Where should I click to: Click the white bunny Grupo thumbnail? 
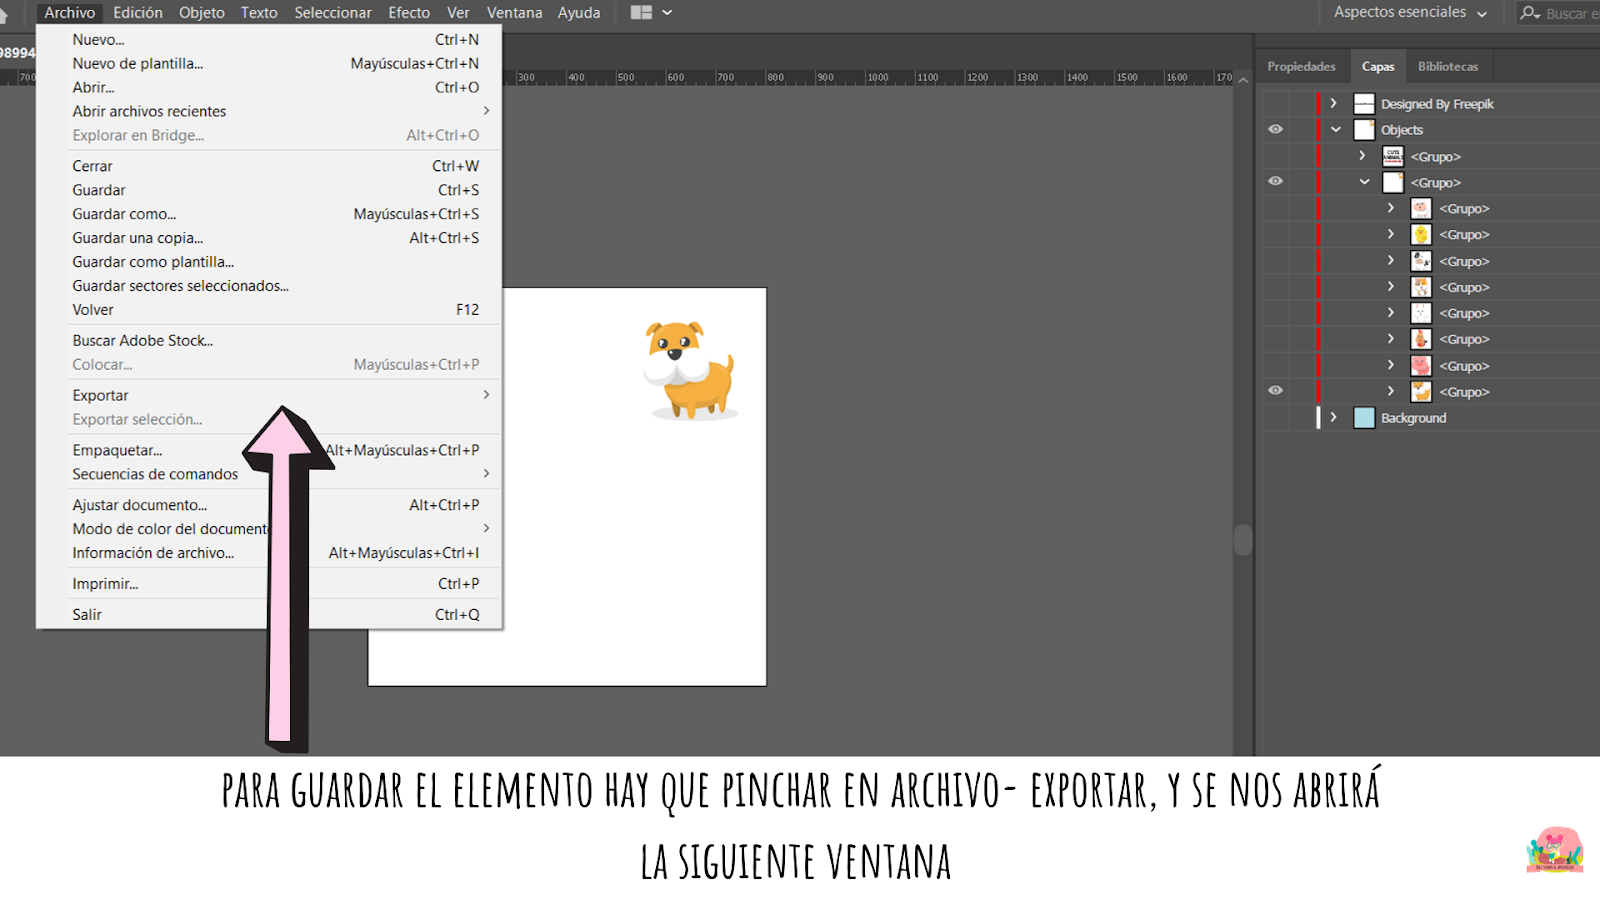click(x=1421, y=313)
